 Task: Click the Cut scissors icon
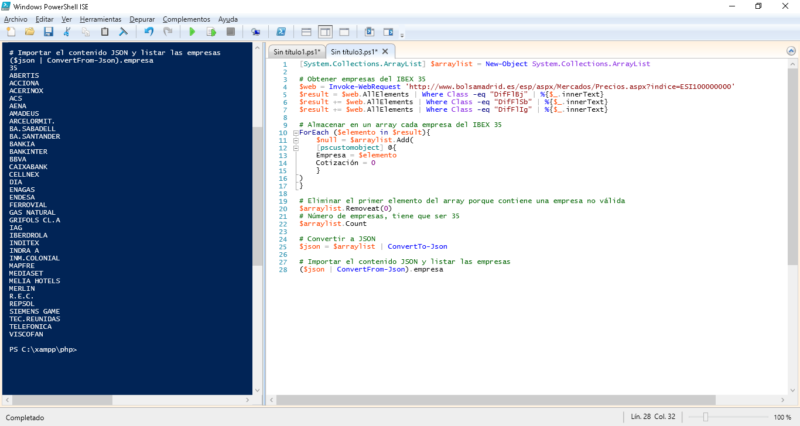pos(67,32)
